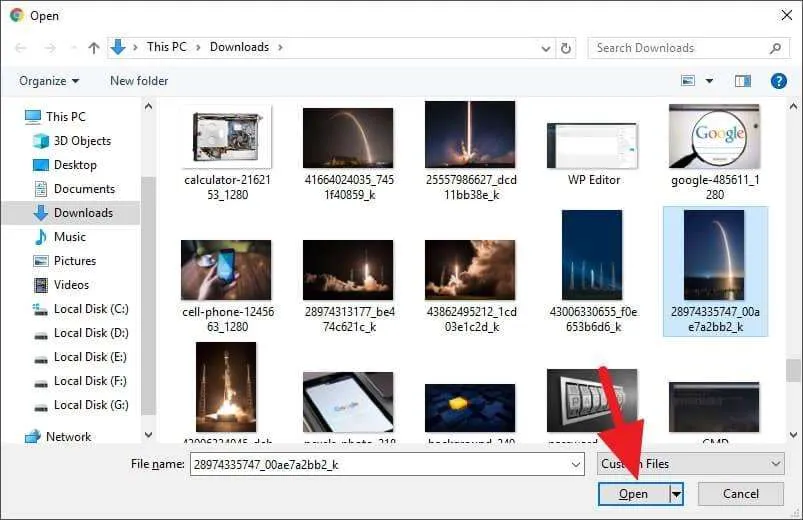Expand chevron after Downloads in path
Viewport: 803px width, 520px height.
pyautogui.click(x=280, y=47)
